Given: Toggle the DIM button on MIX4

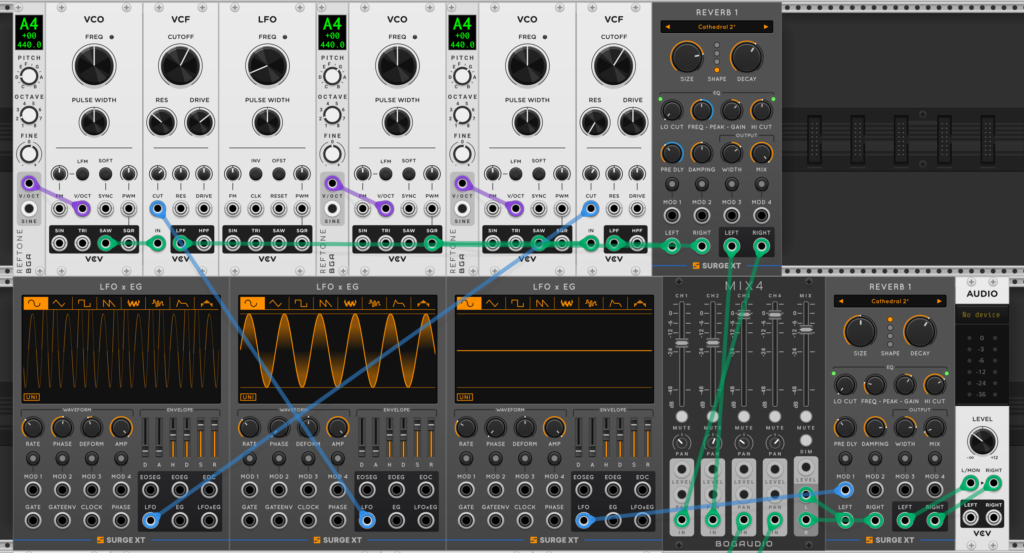Looking at the screenshot, I should tap(806, 440).
